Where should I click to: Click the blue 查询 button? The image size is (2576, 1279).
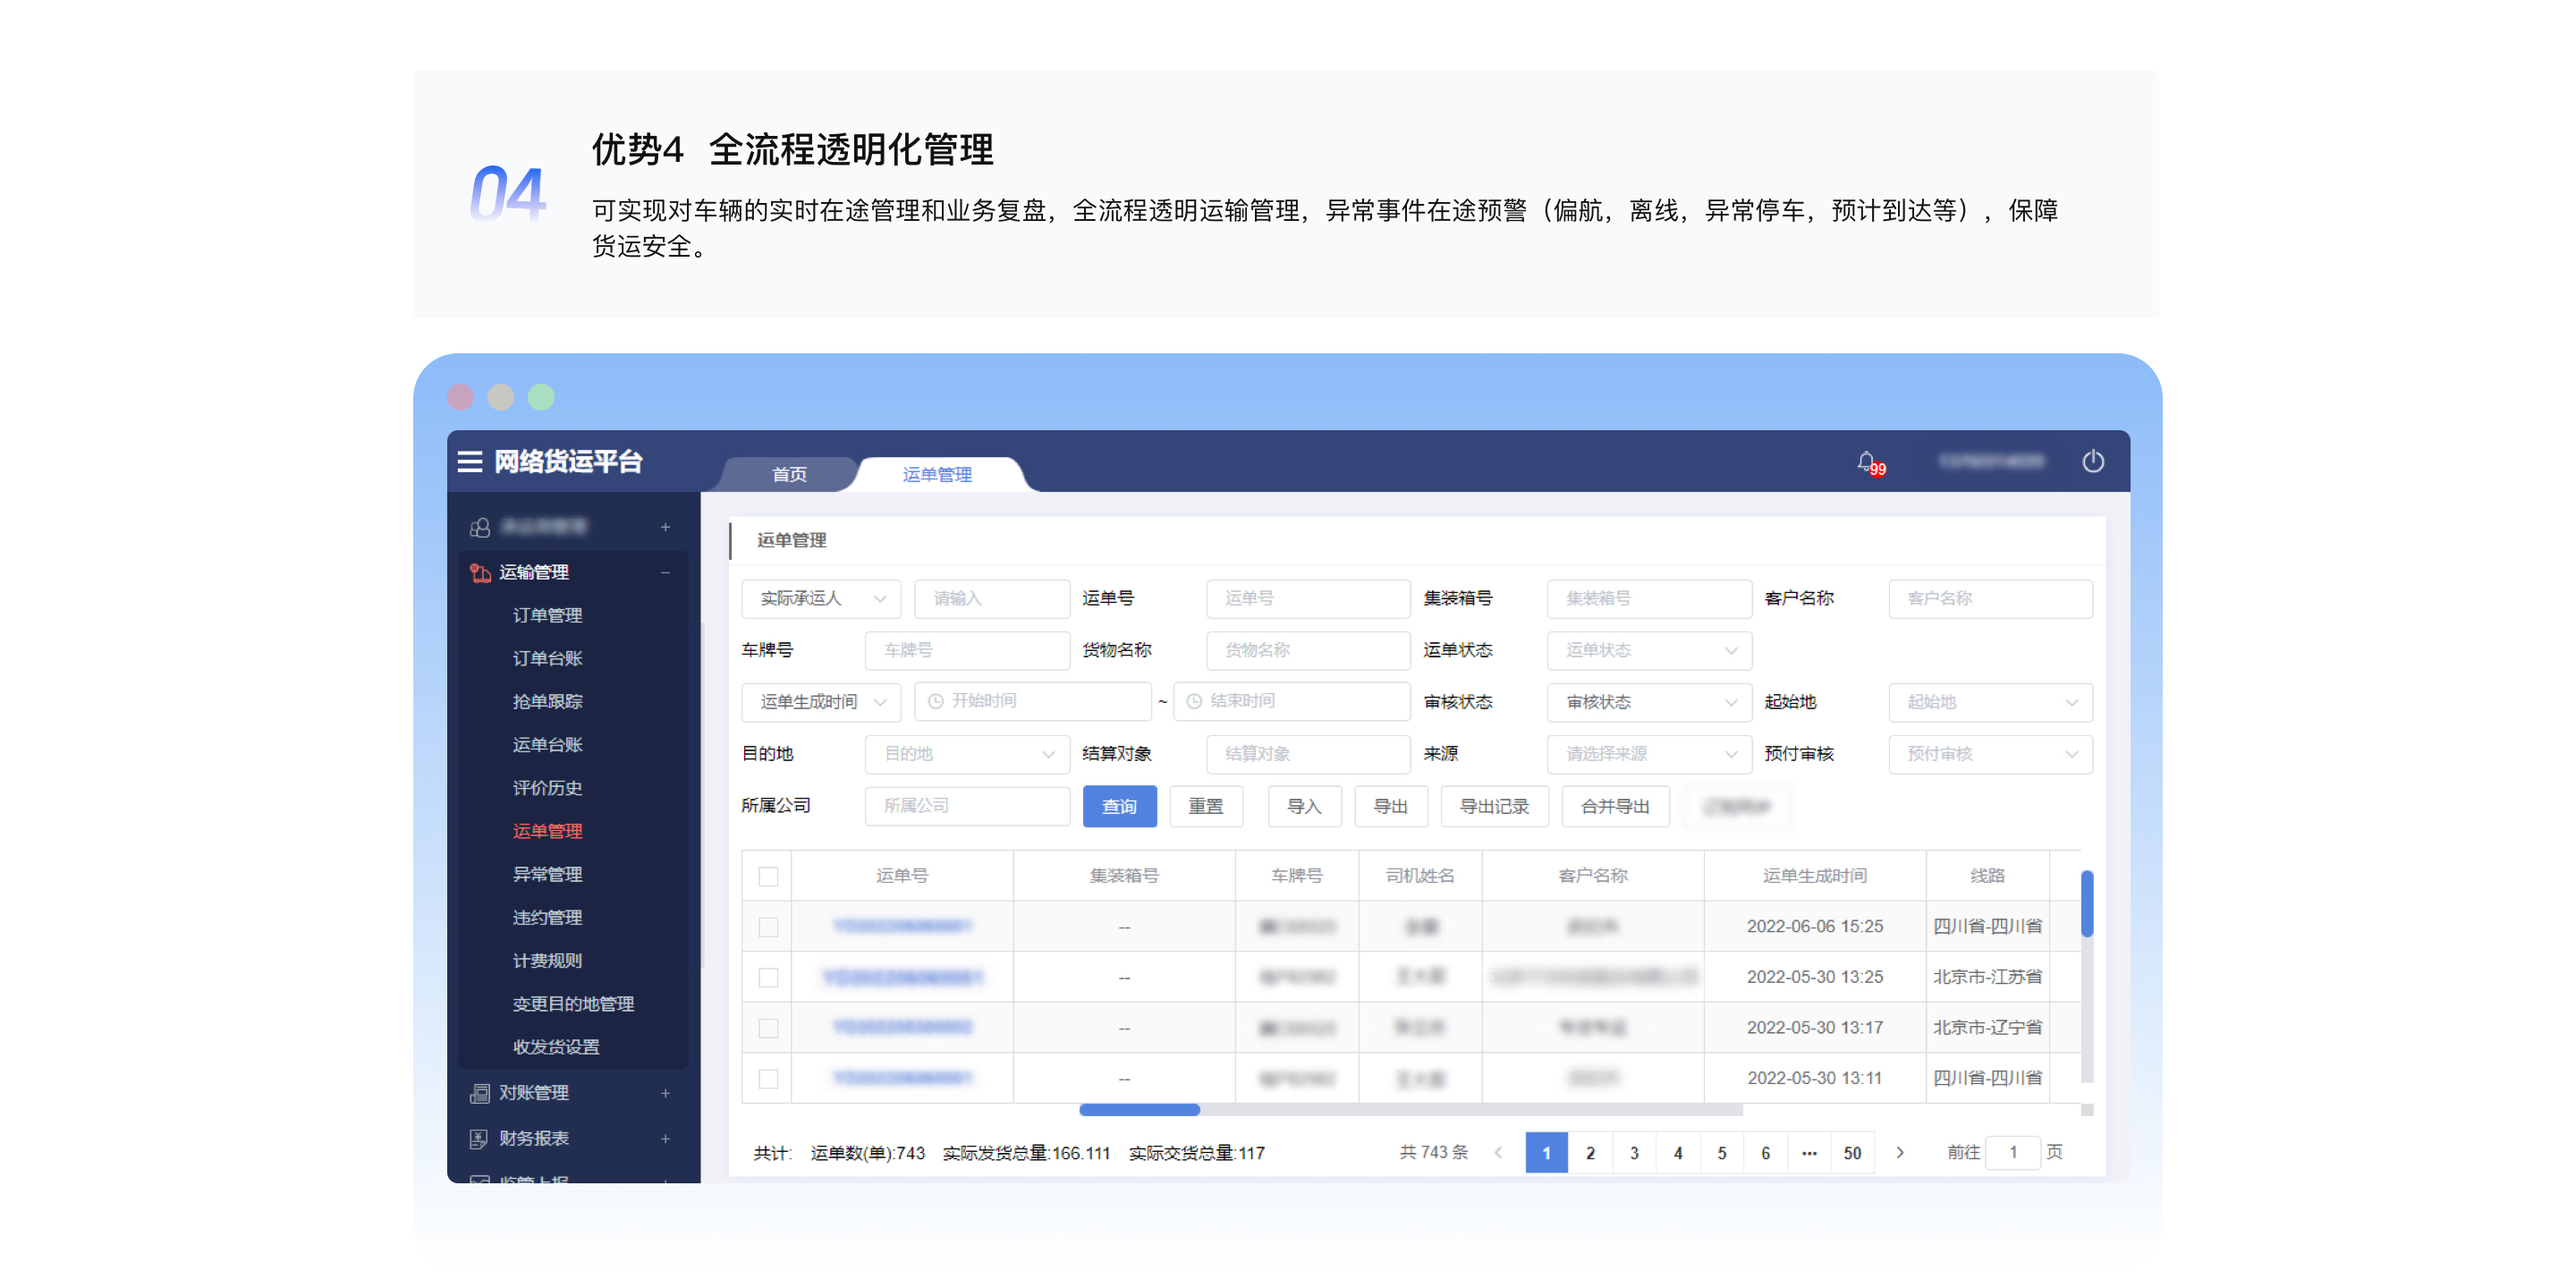pos(1119,806)
